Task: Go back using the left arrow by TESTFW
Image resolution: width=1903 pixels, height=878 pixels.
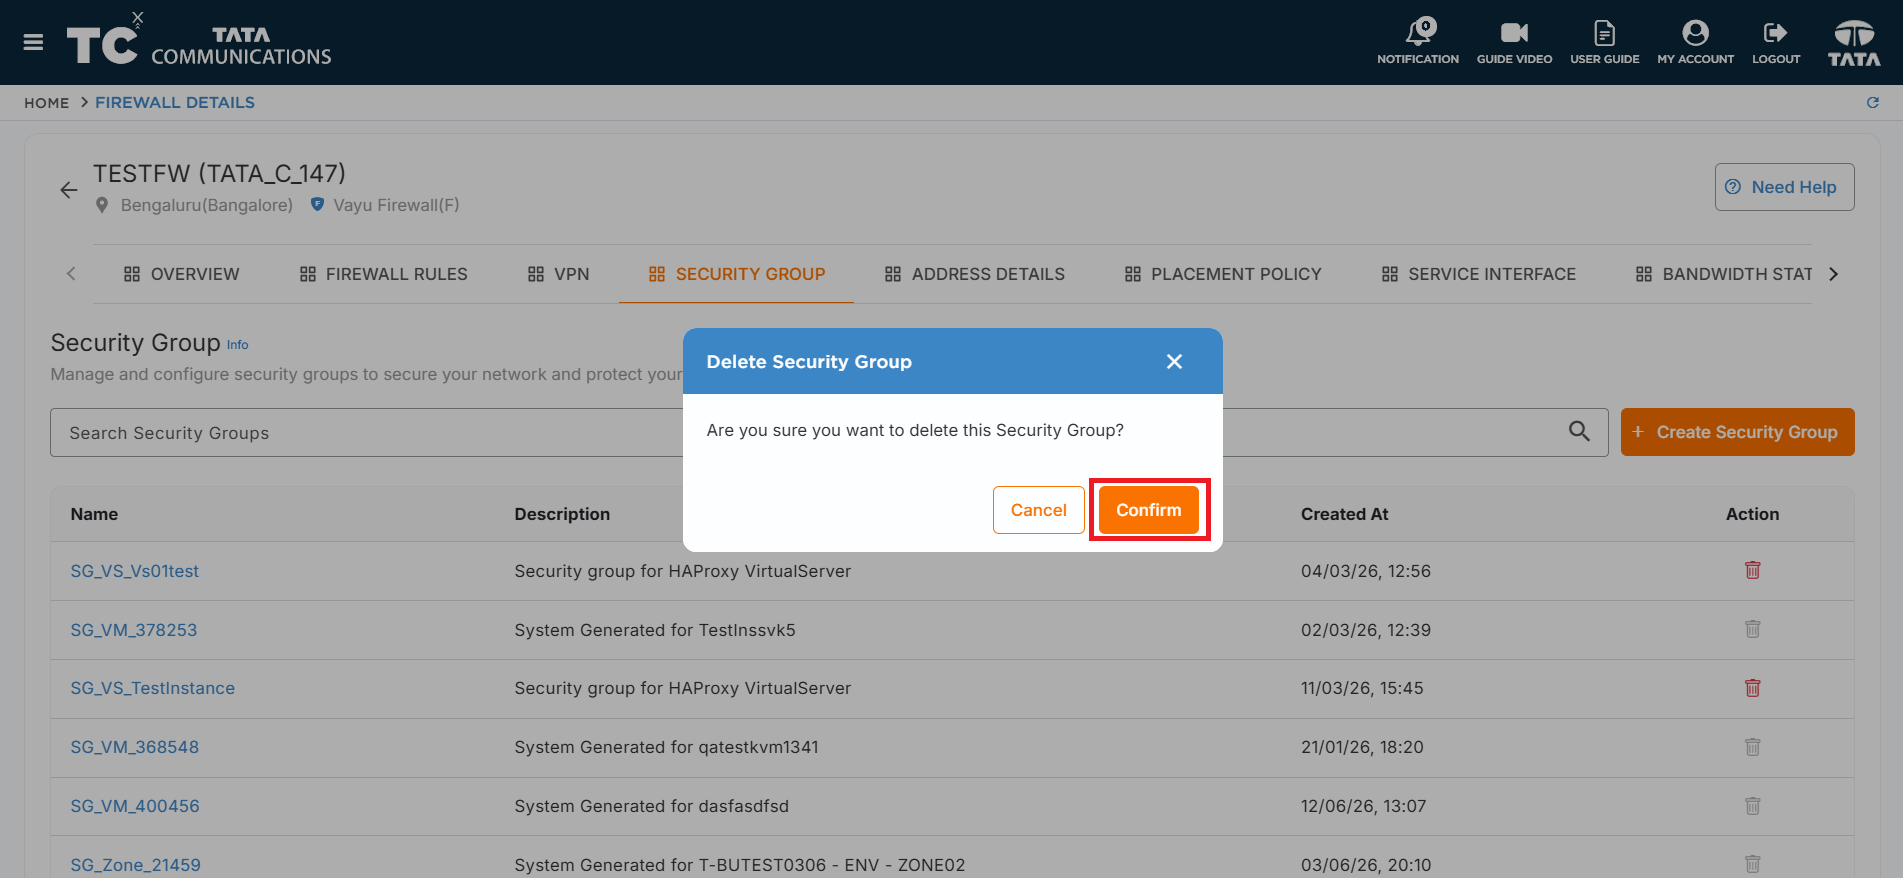Action: tap(68, 190)
